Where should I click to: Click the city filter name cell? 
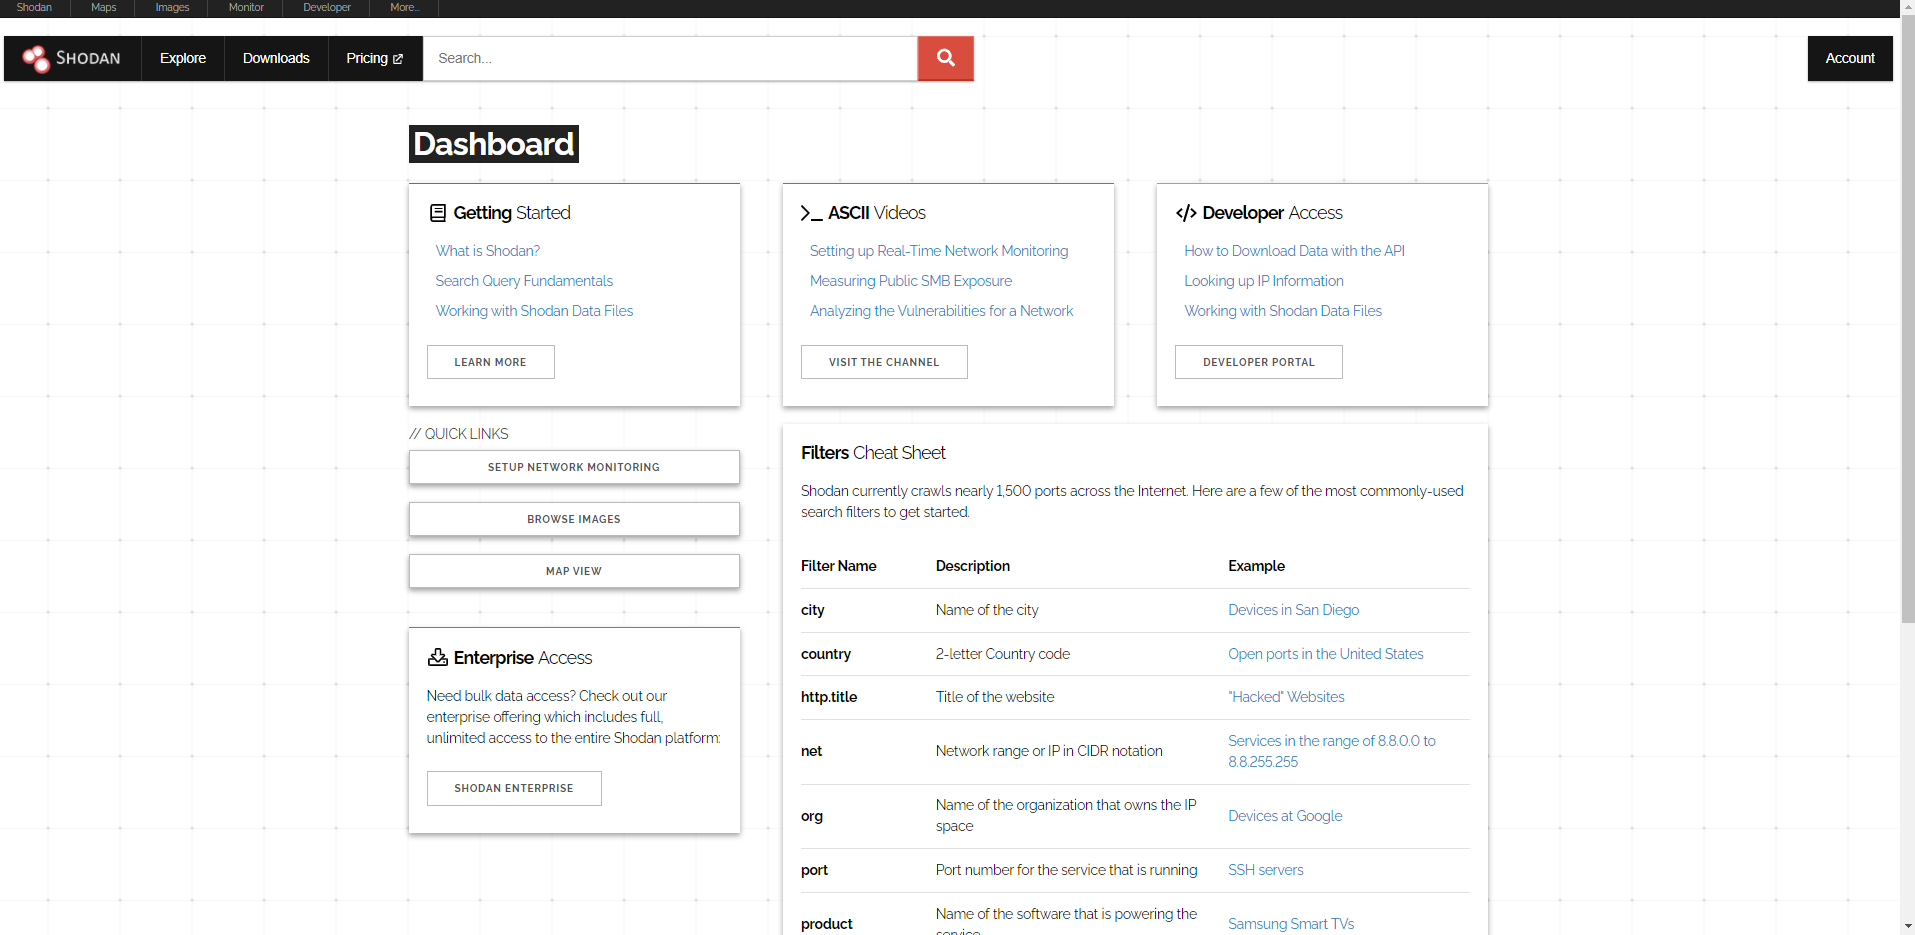812,610
